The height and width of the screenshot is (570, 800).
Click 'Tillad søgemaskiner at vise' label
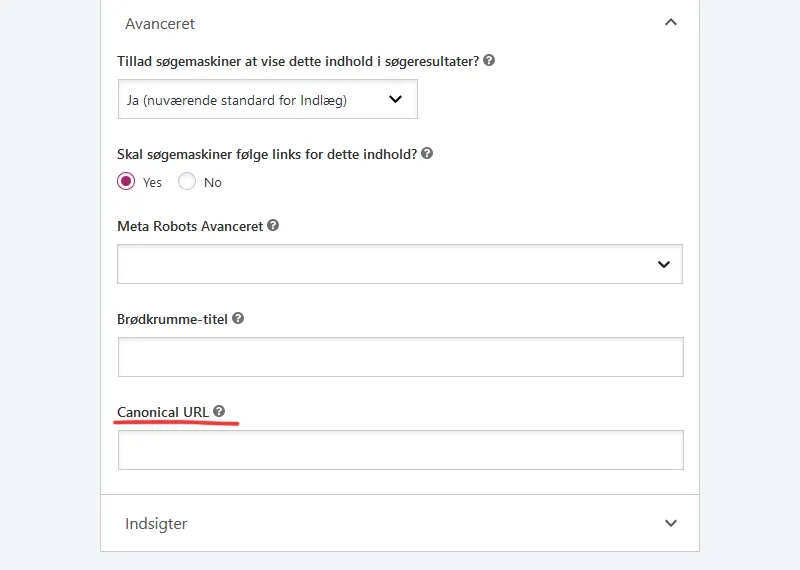298,61
